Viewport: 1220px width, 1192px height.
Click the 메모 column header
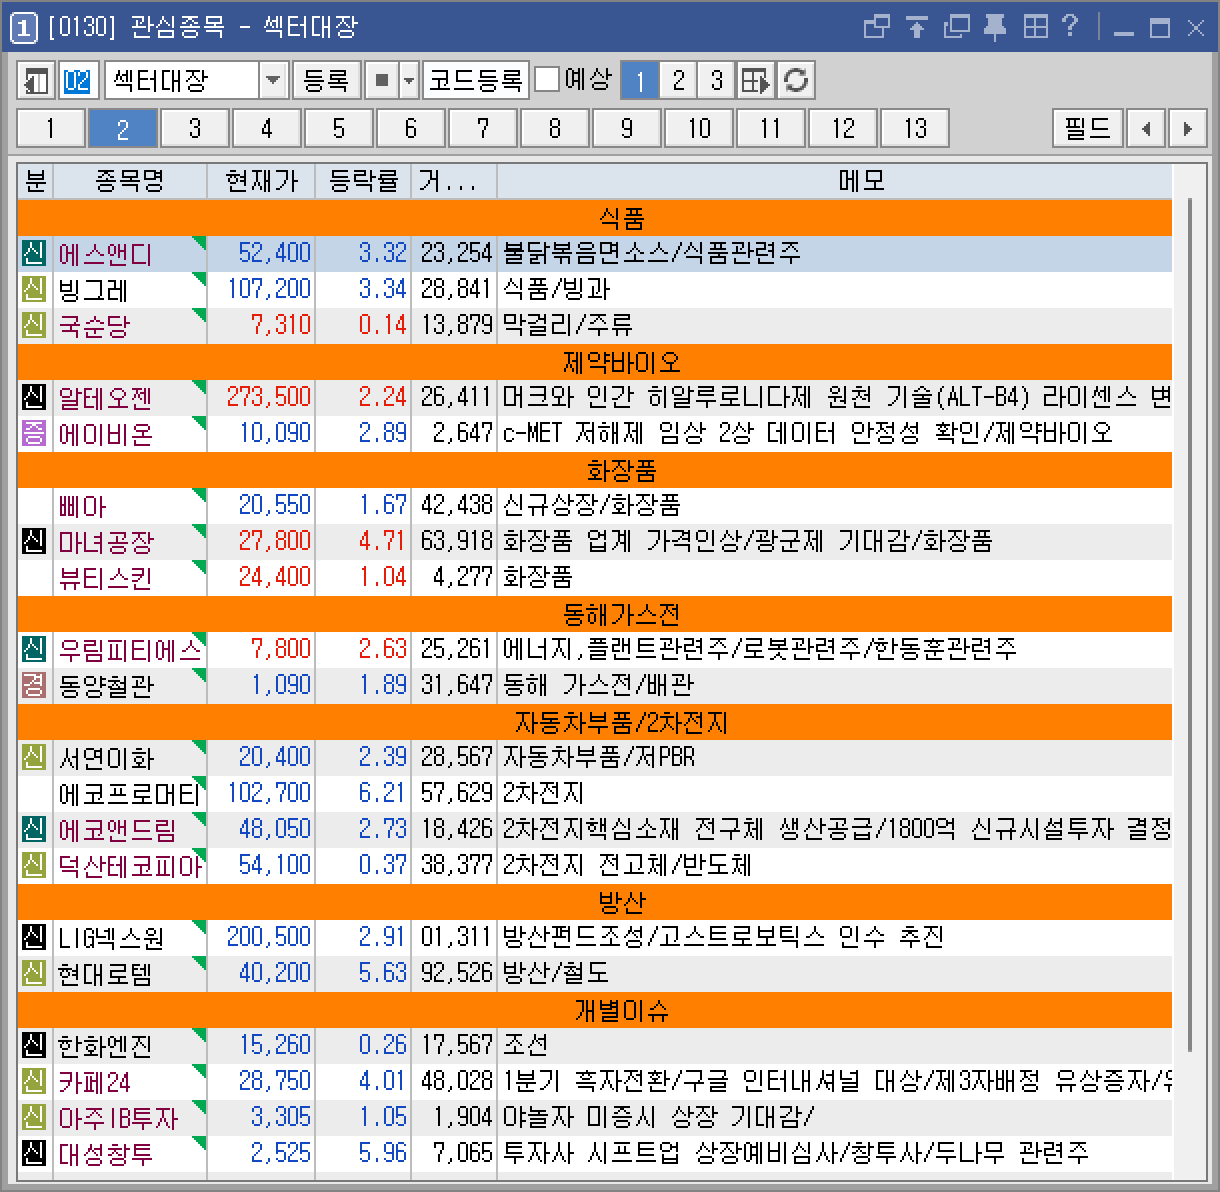[834, 181]
